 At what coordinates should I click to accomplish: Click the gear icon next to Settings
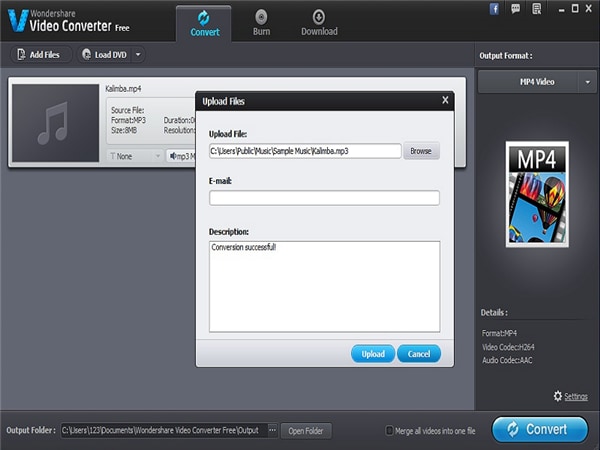558,396
